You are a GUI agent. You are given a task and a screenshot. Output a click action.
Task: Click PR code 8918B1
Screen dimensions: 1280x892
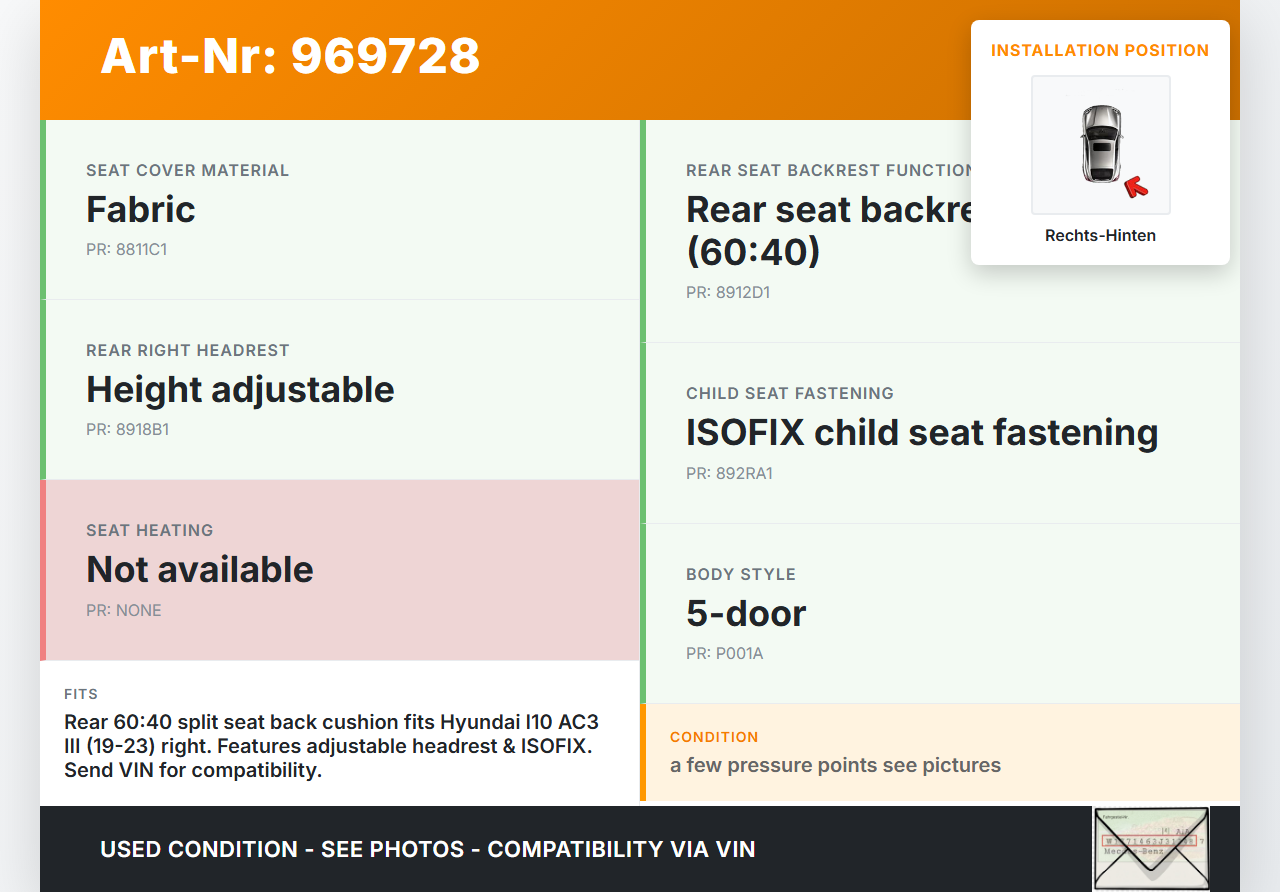tap(127, 430)
